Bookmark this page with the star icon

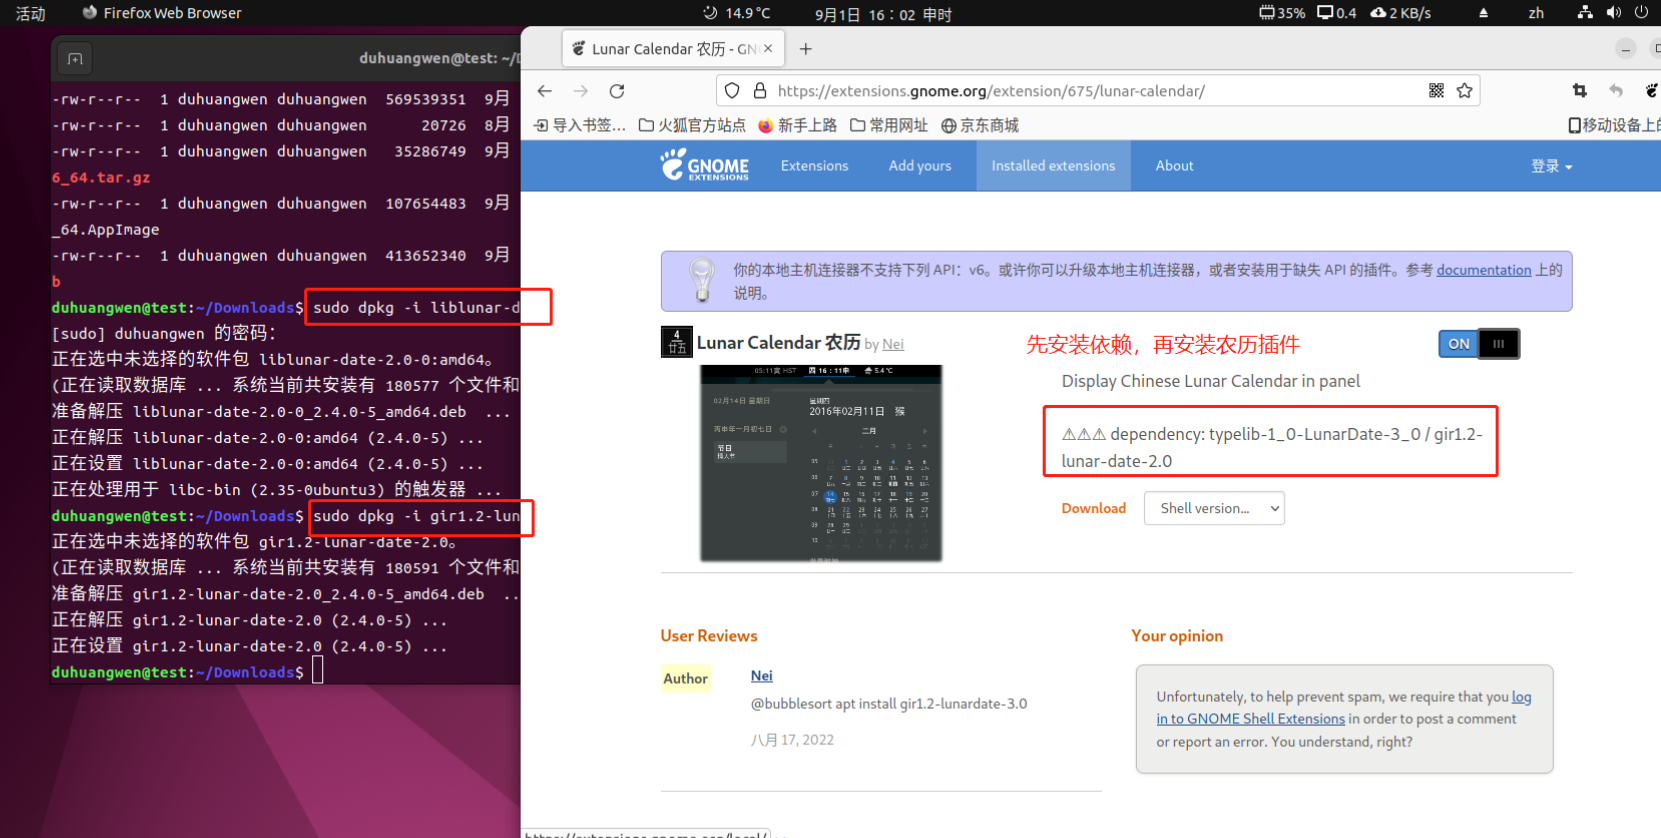point(1464,91)
